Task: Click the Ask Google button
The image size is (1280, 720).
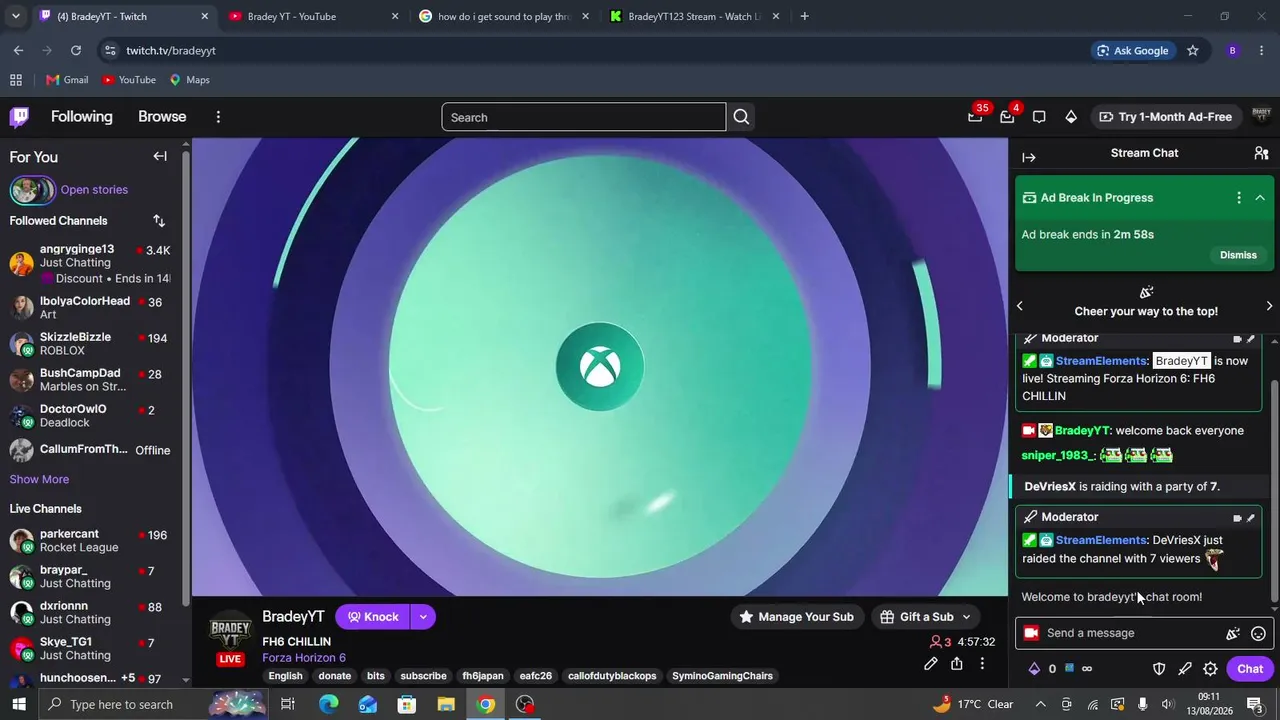Action: (1132, 51)
